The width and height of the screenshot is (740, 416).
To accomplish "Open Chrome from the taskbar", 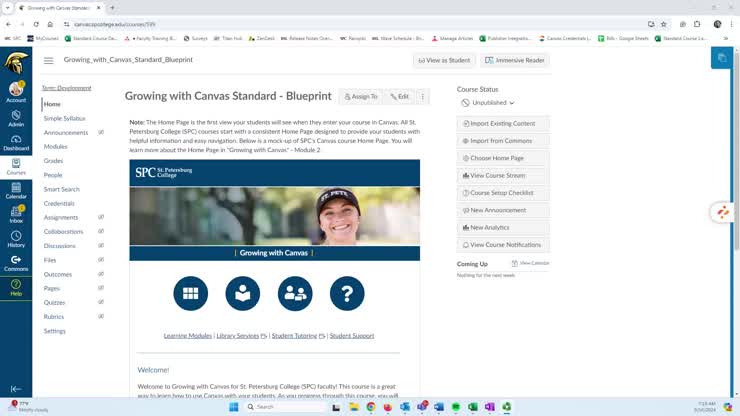I will (371, 407).
